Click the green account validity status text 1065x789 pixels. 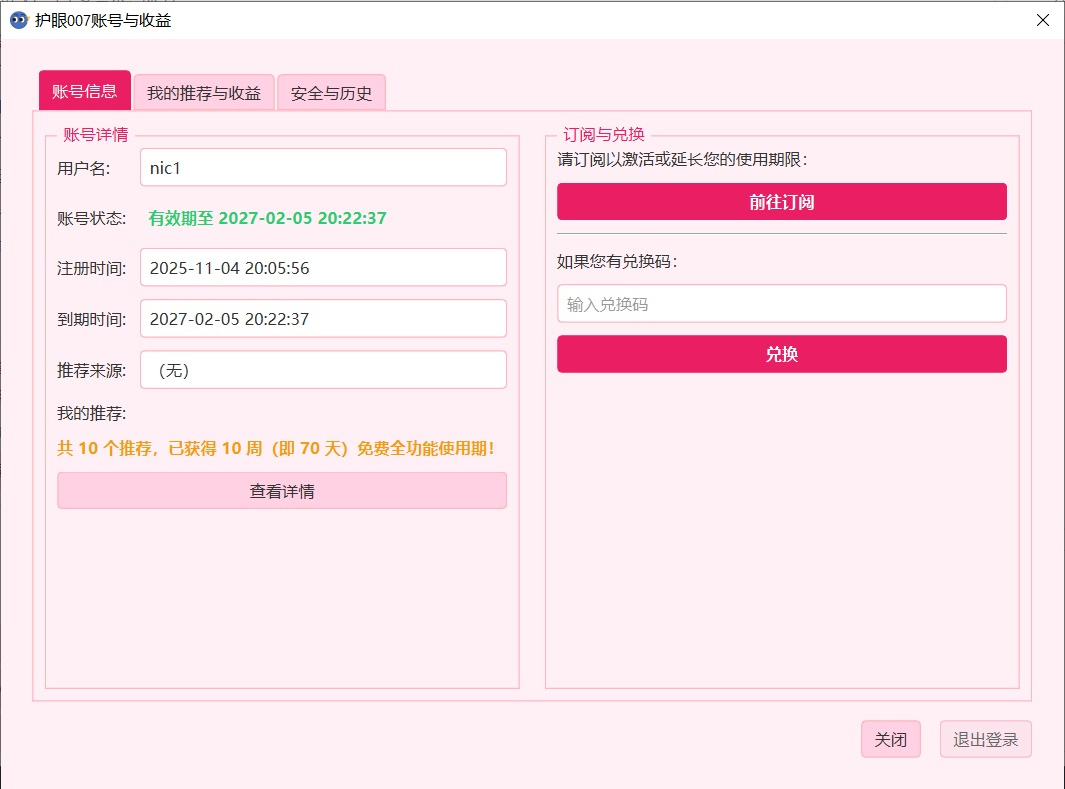[265, 217]
